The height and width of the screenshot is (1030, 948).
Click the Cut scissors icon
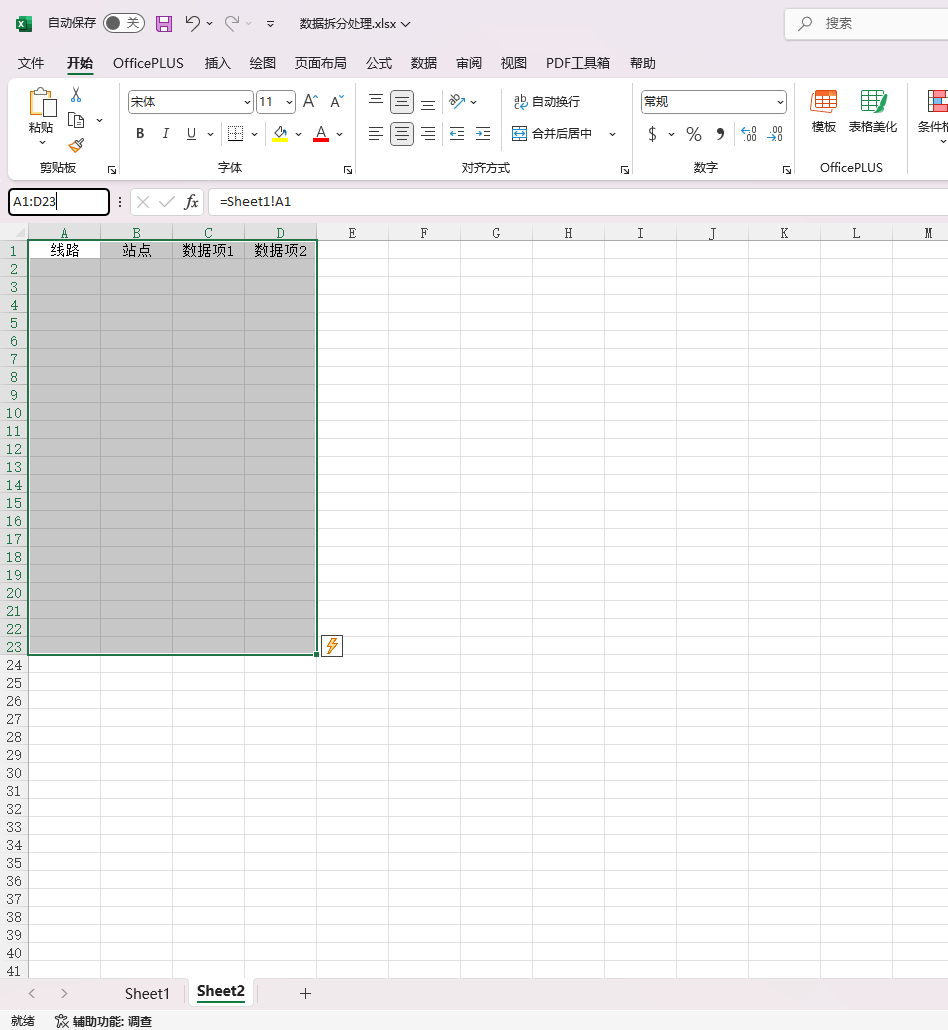(x=76, y=95)
